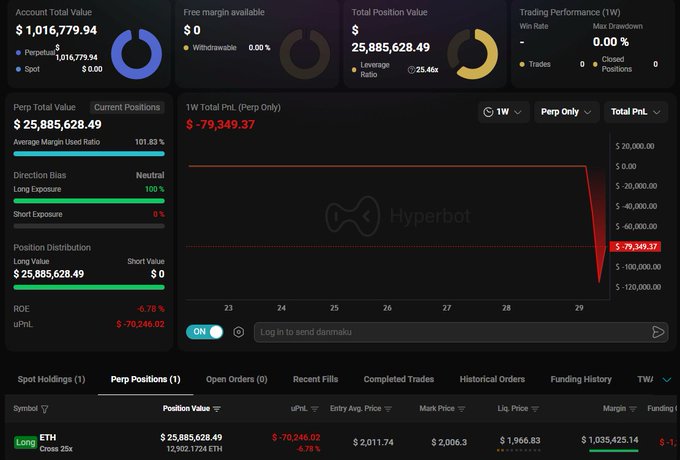Viewport: 680px width, 460px height.
Task: Switch to Spot Holdings (1) tab
Action: point(51,379)
